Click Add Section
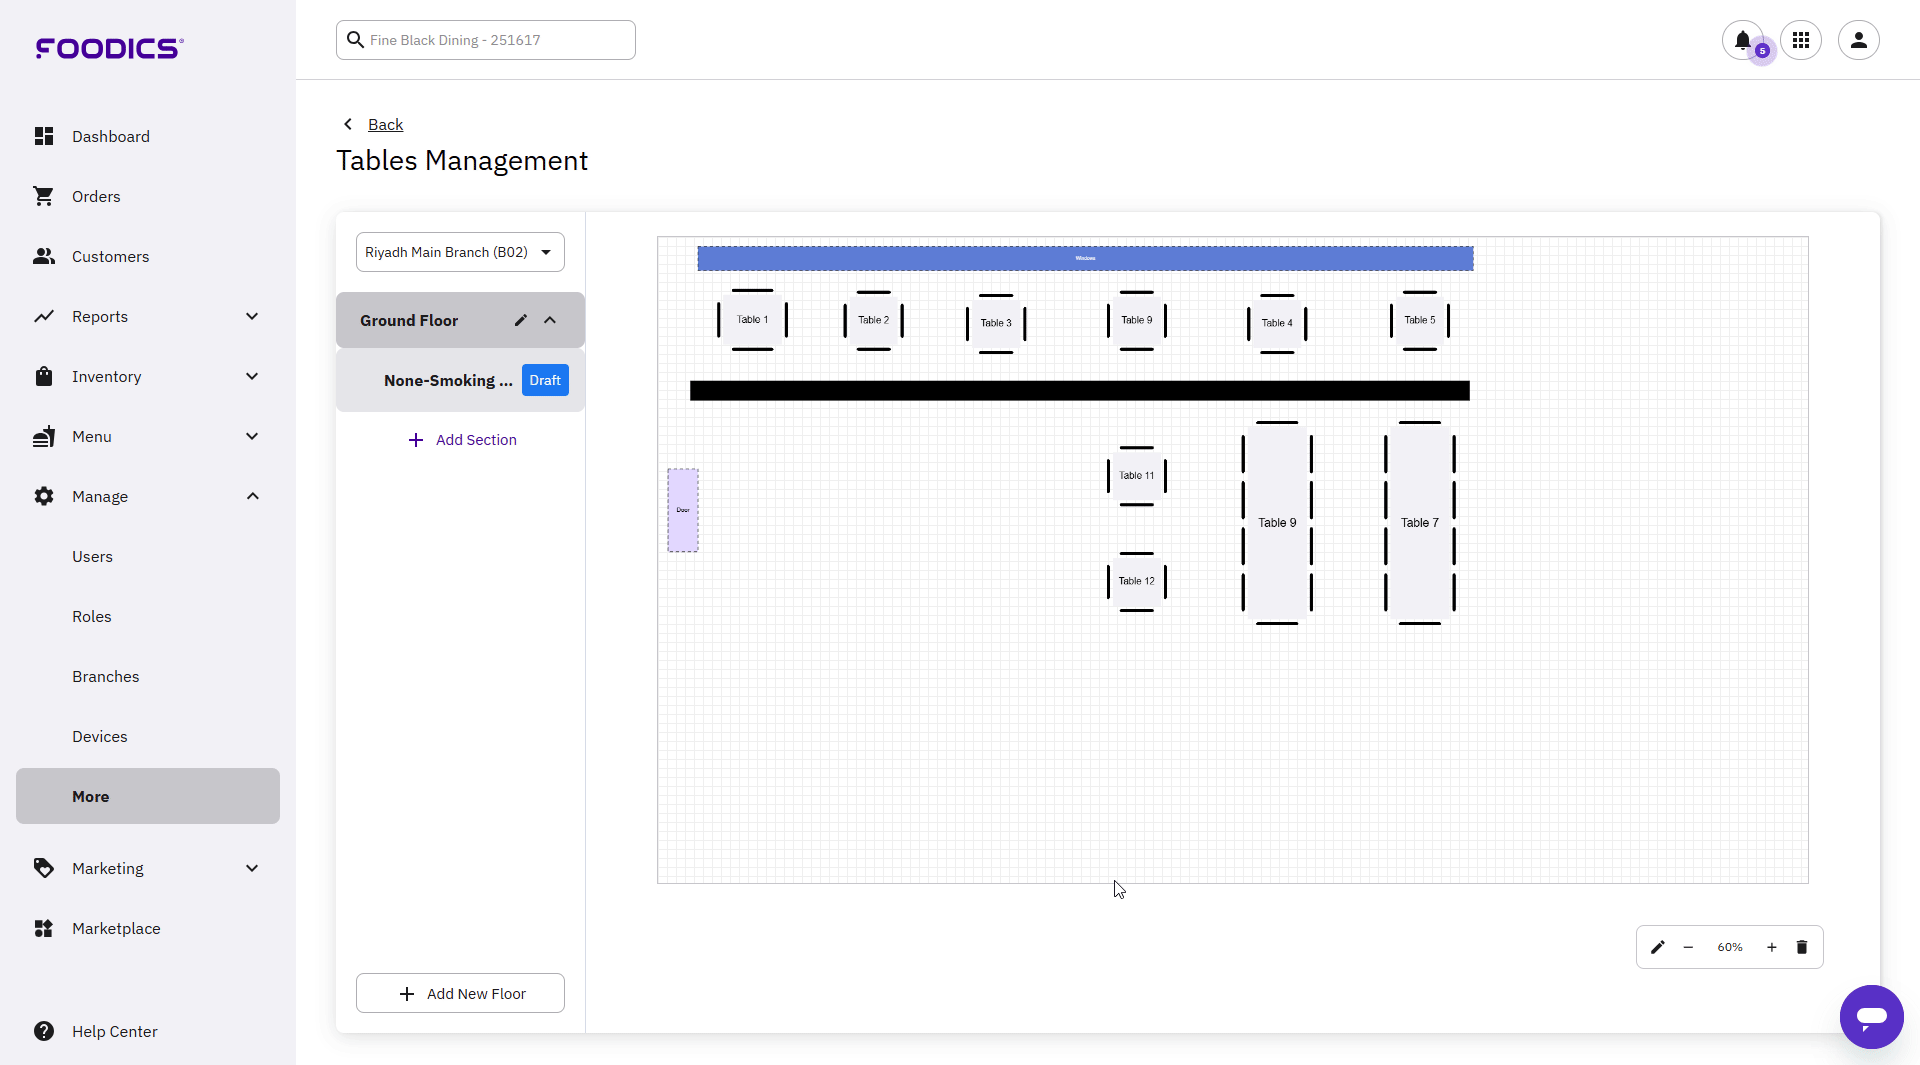Image resolution: width=1920 pixels, height=1065 pixels. click(x=462, y=440)
